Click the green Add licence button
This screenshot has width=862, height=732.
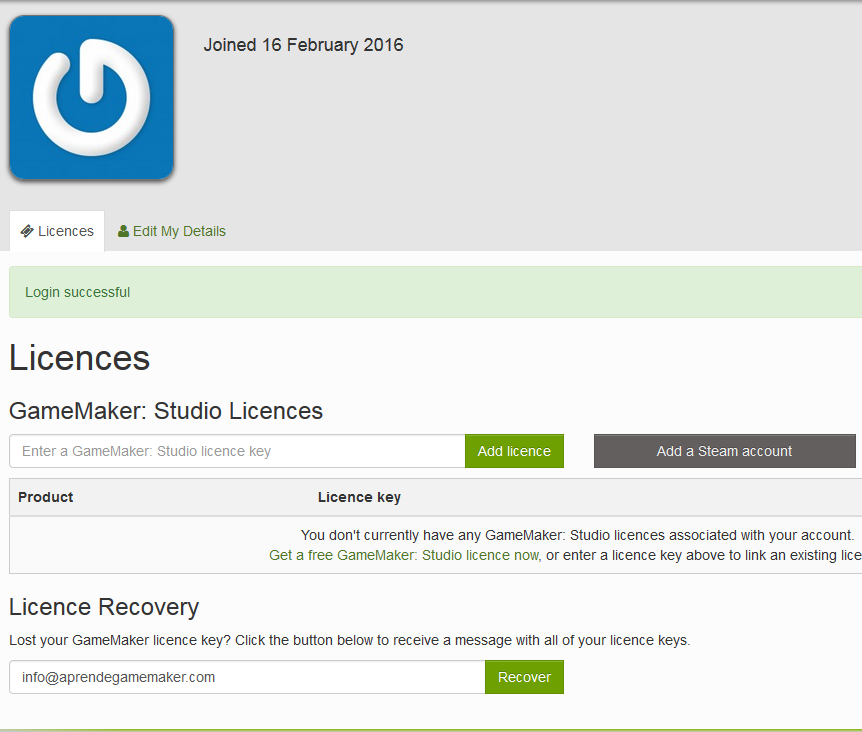[514, 451]
